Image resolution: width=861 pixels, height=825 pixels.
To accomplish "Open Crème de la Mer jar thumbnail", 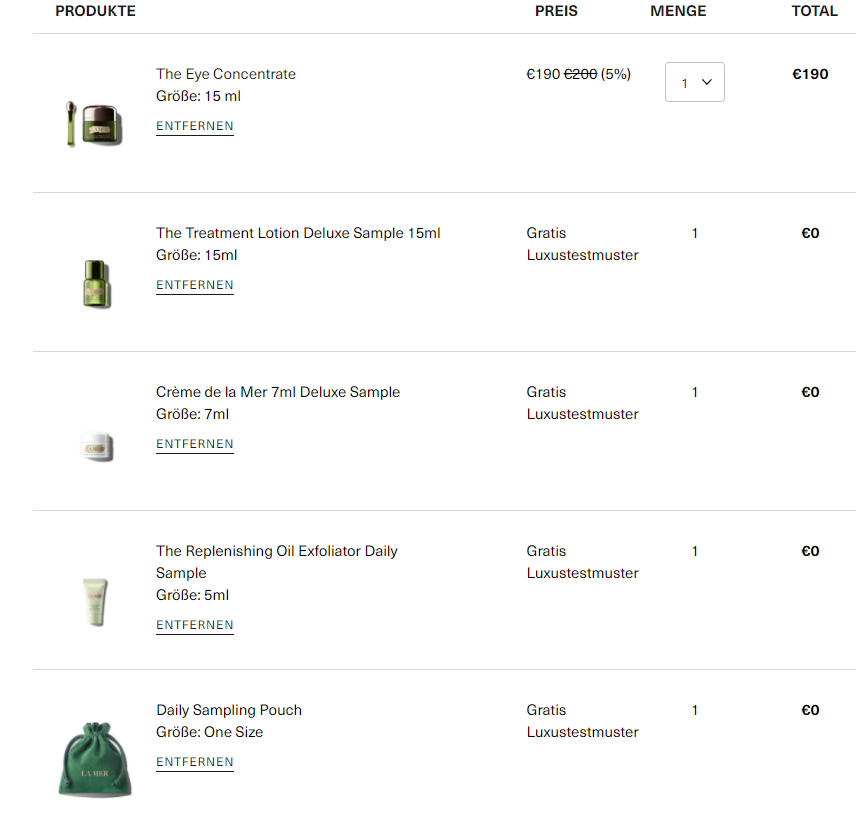I will pyautogui.click(x=97, y=446).
